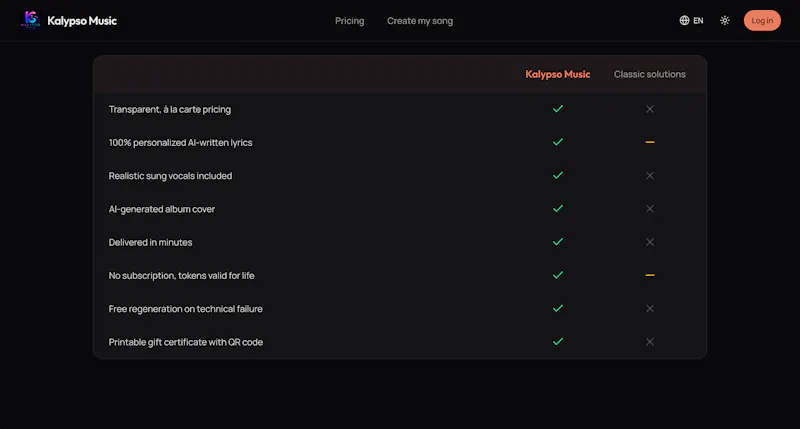The width and height of the screenshot is (800, 429).
Task: Click the check for Delivered in minutes
Action: (558, 242)
